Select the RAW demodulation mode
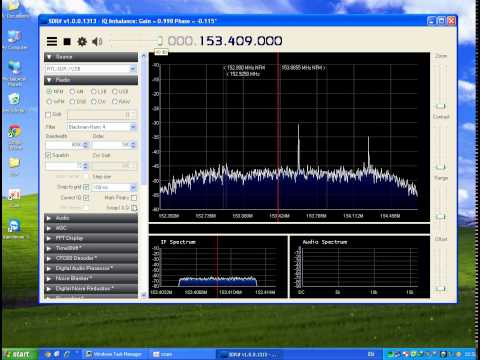480x360 pixels. pos(115,101)
